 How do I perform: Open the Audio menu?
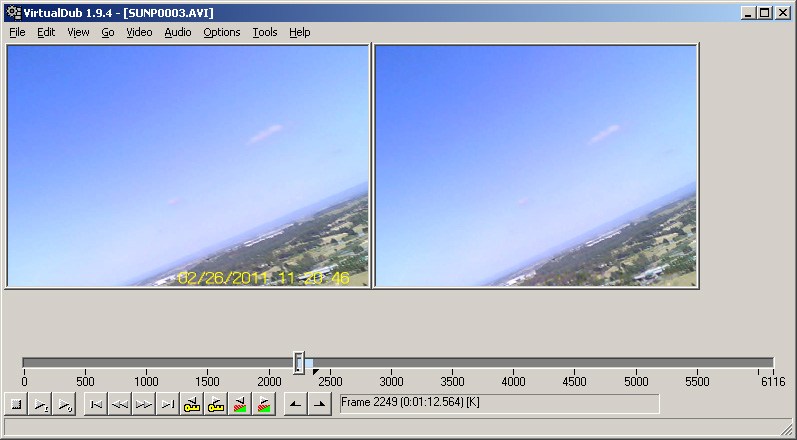178,32
